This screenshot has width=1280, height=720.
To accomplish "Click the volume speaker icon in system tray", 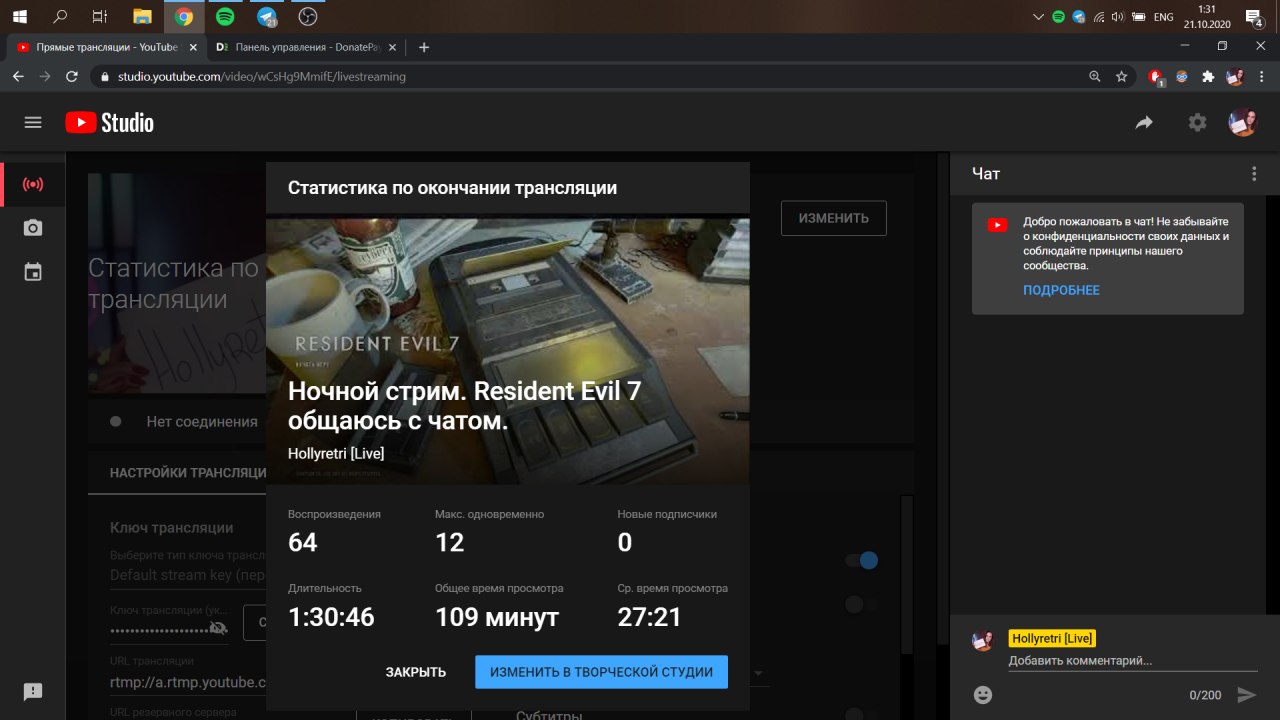I will 1117,17.
